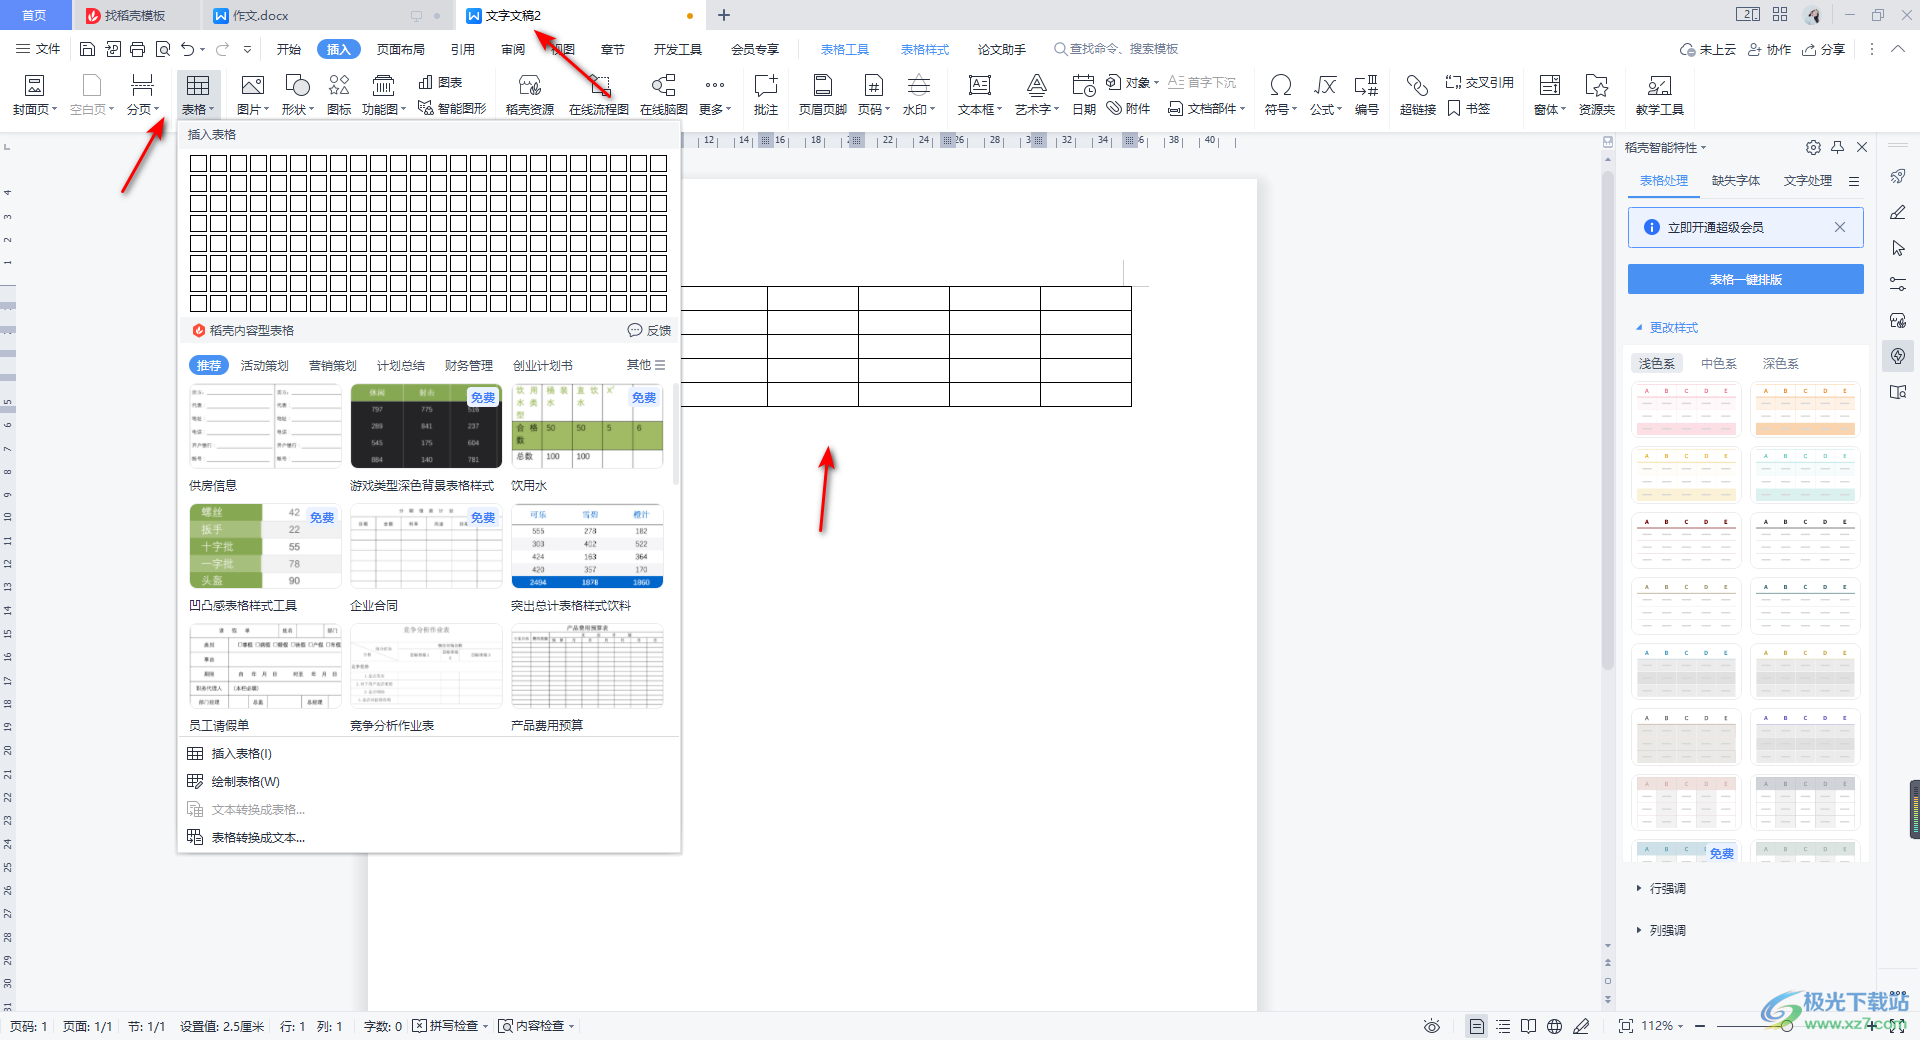This screenshot has width=1920, height=1040.
Task: Open 教学工具 teaching tools
Action: pos(1660,96)
